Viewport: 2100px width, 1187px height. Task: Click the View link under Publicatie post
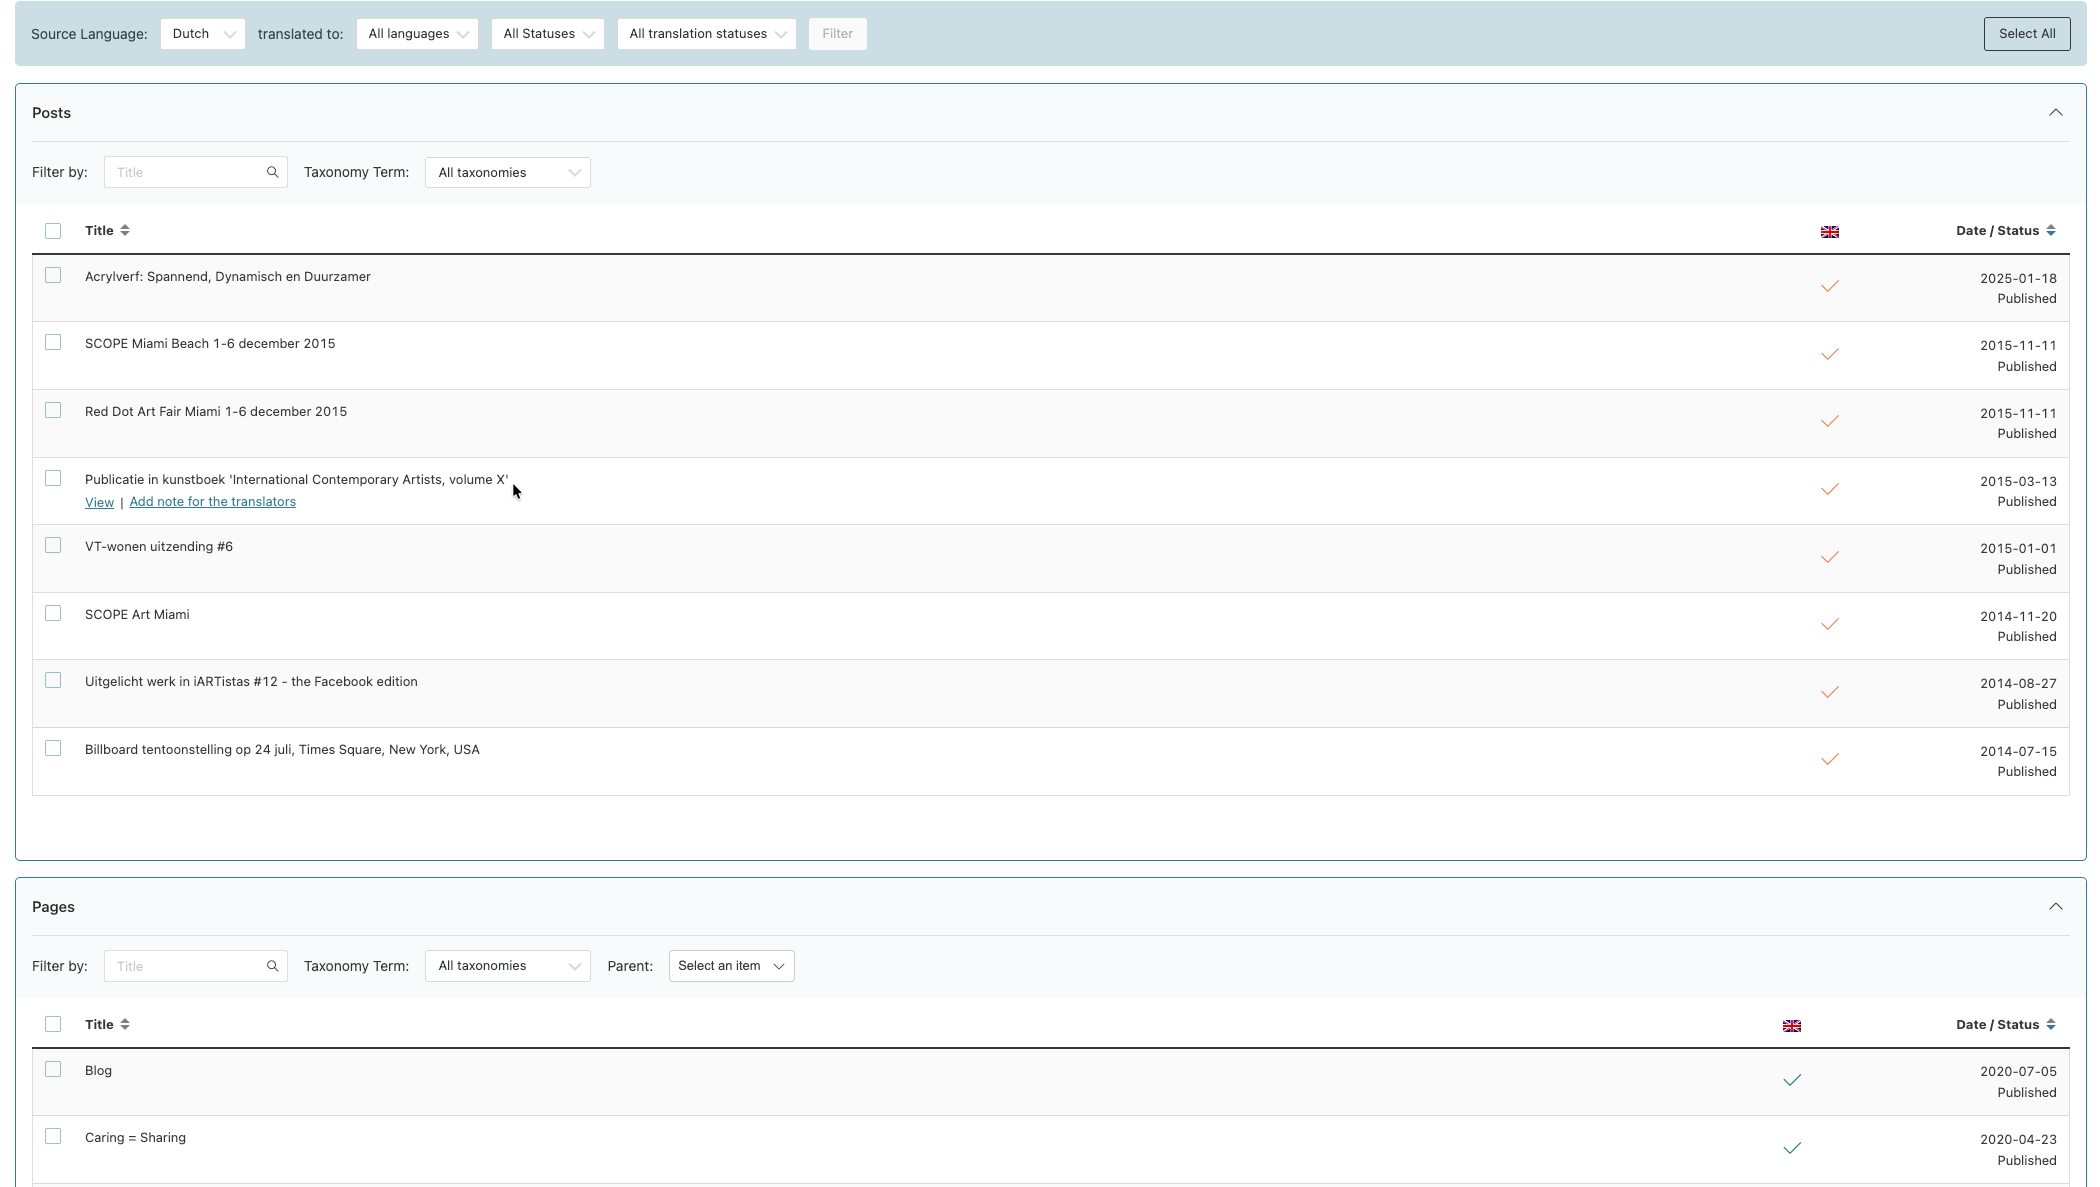click(x=99, y=502)
